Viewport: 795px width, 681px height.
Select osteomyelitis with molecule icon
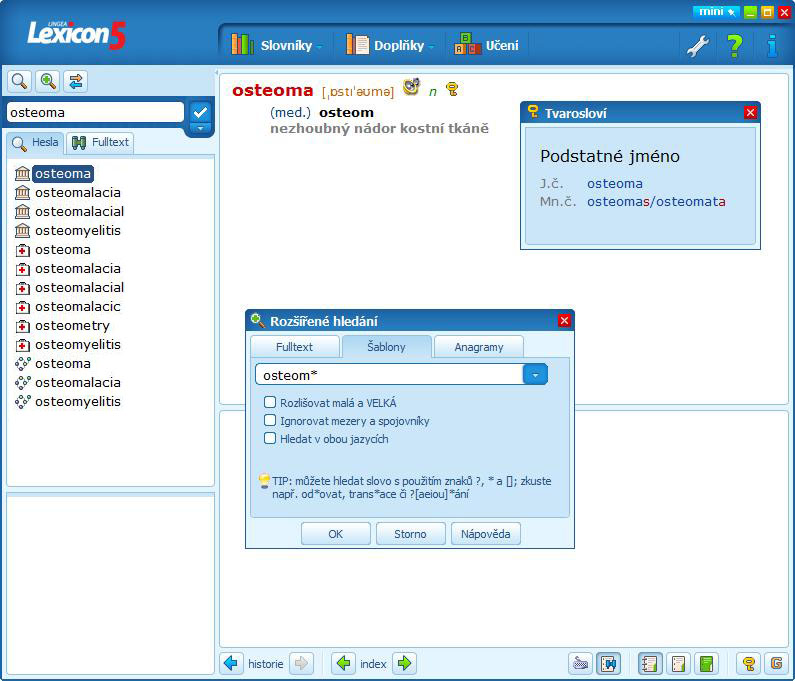(78, 402)
